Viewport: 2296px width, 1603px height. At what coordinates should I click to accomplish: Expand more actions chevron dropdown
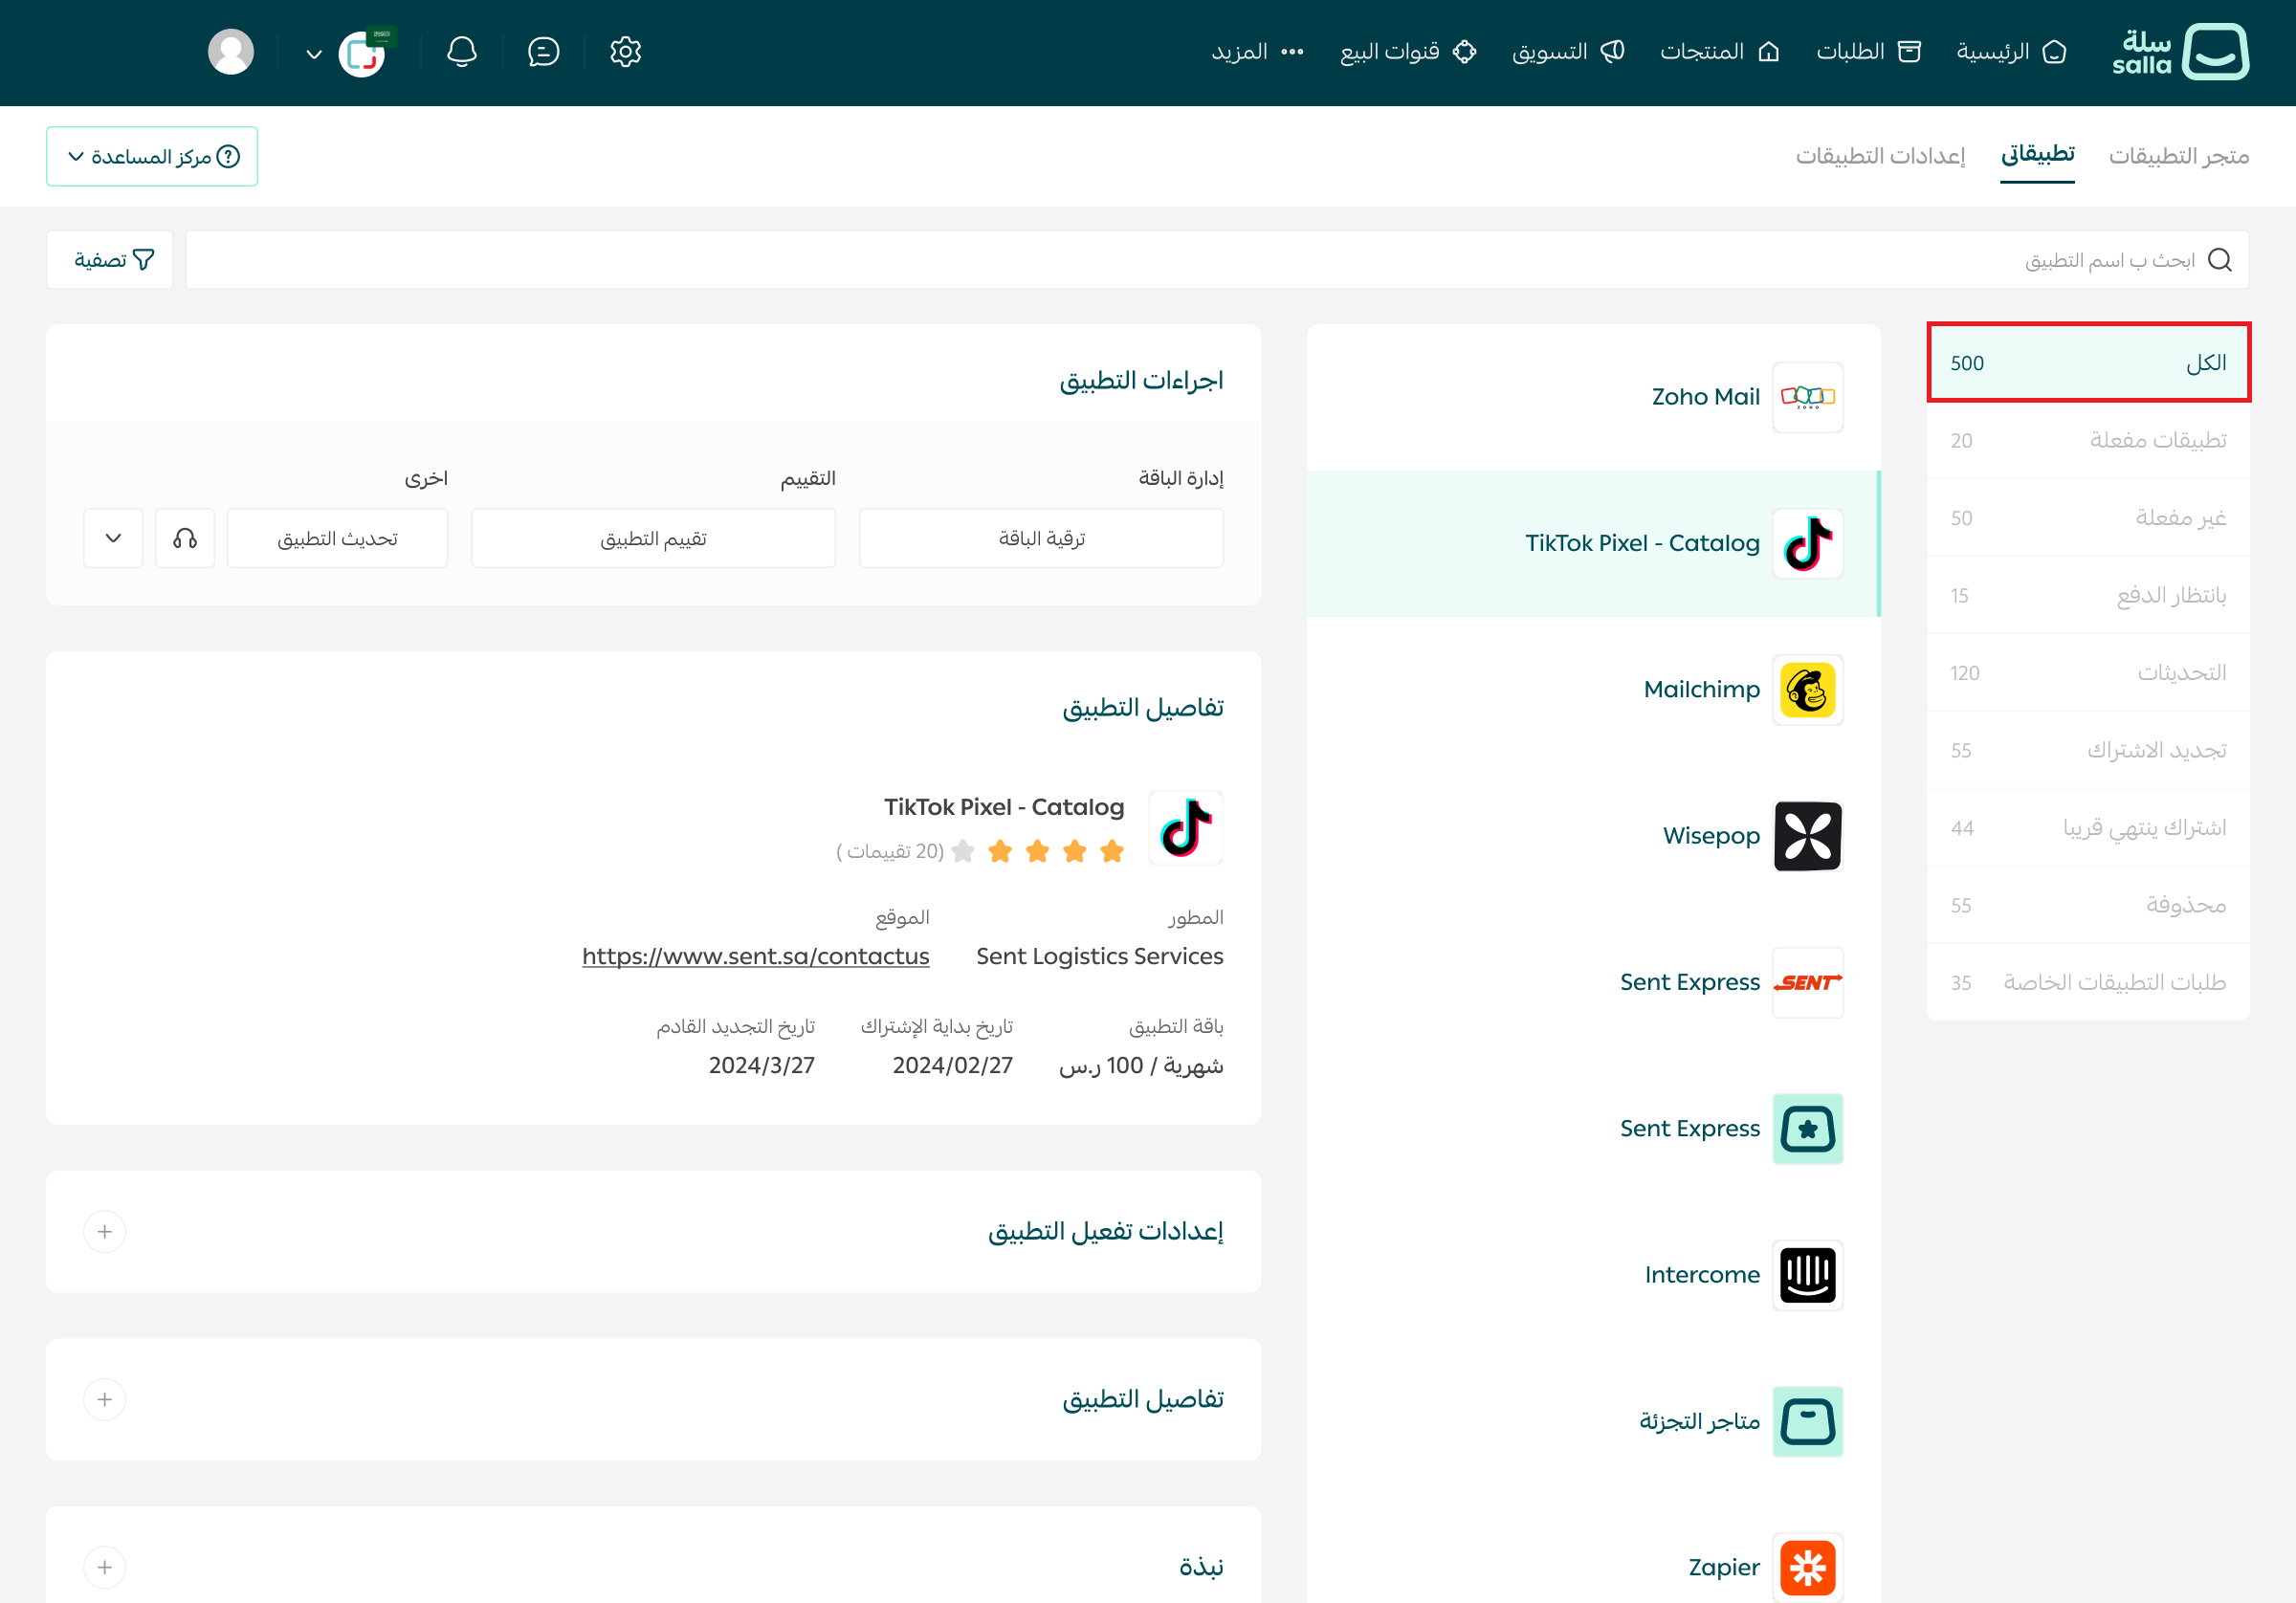point(113,538)
